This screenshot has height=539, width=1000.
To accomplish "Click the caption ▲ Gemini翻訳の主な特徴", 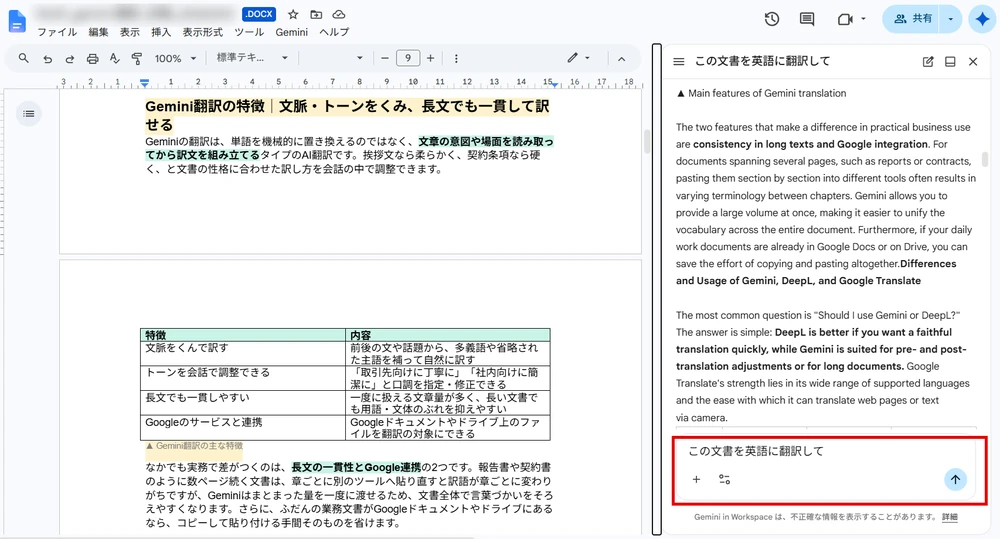I will [x=194, y=446].
